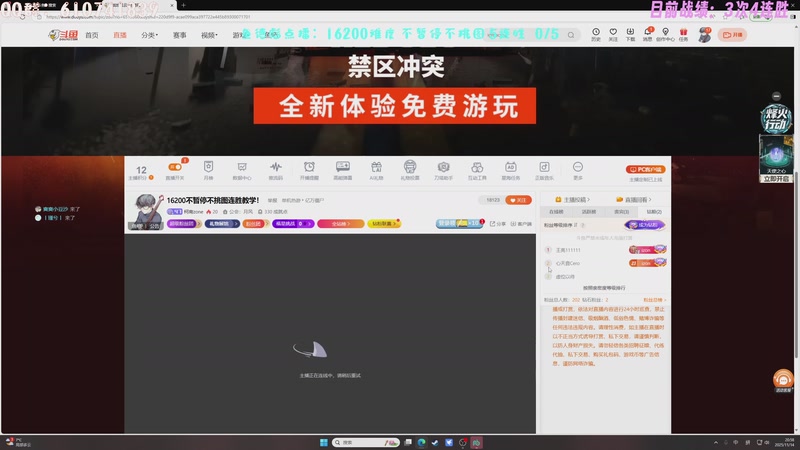Switch to the 在线榜 tab

(556, 212)
